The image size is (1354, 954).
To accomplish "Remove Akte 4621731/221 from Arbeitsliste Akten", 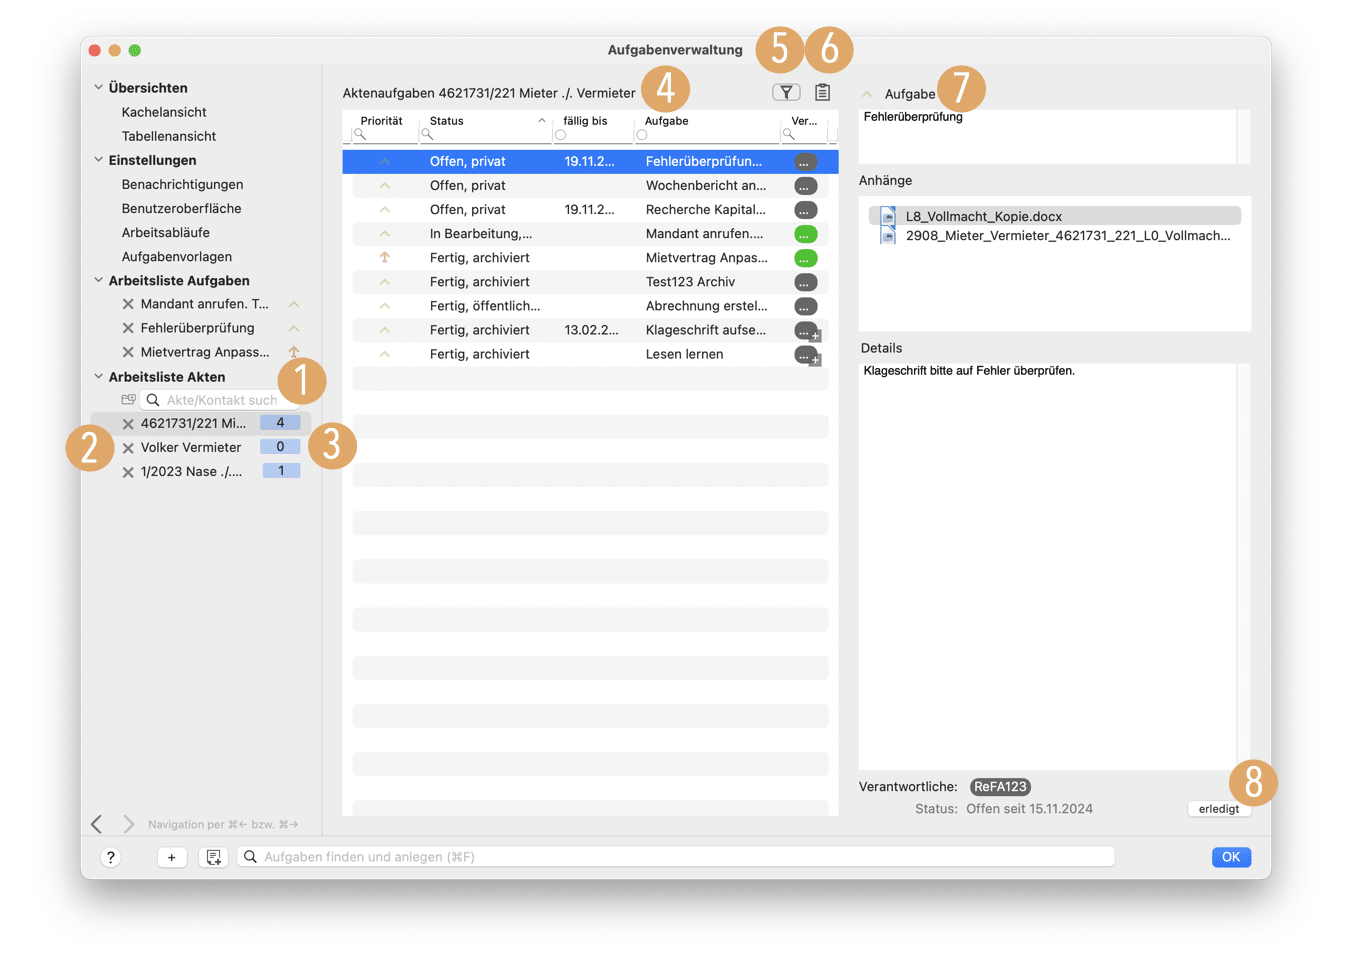I will 128,424.
